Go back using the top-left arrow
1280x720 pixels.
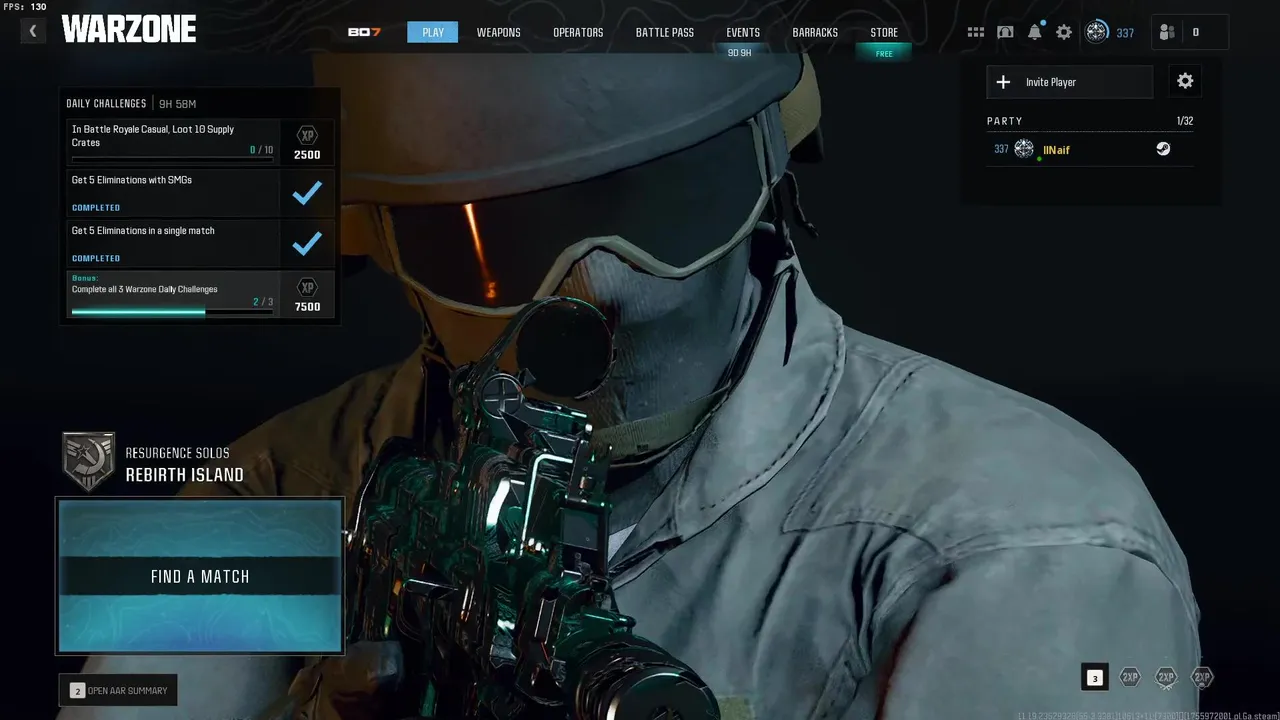(32, 31)
